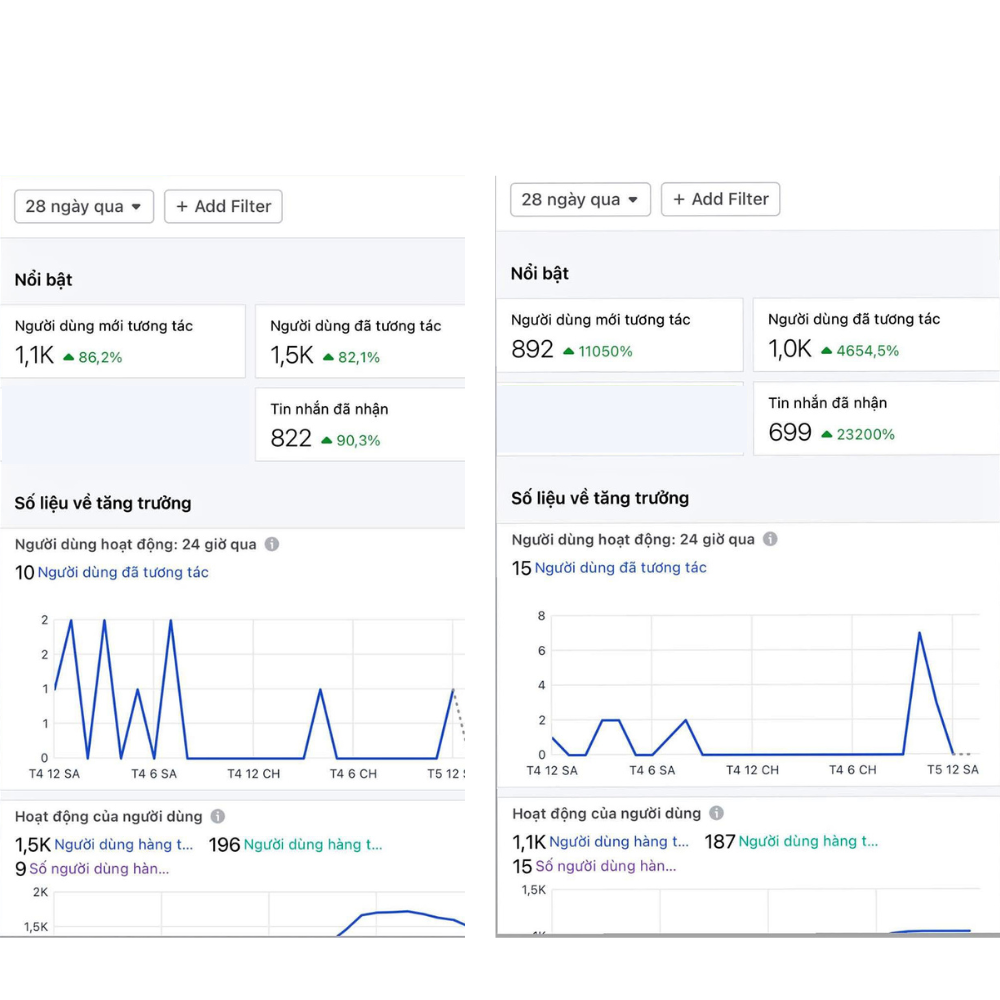Open the "15 Người dùng đã tương tác" link
1000x1000 pixels.
[x=609, y=568]
